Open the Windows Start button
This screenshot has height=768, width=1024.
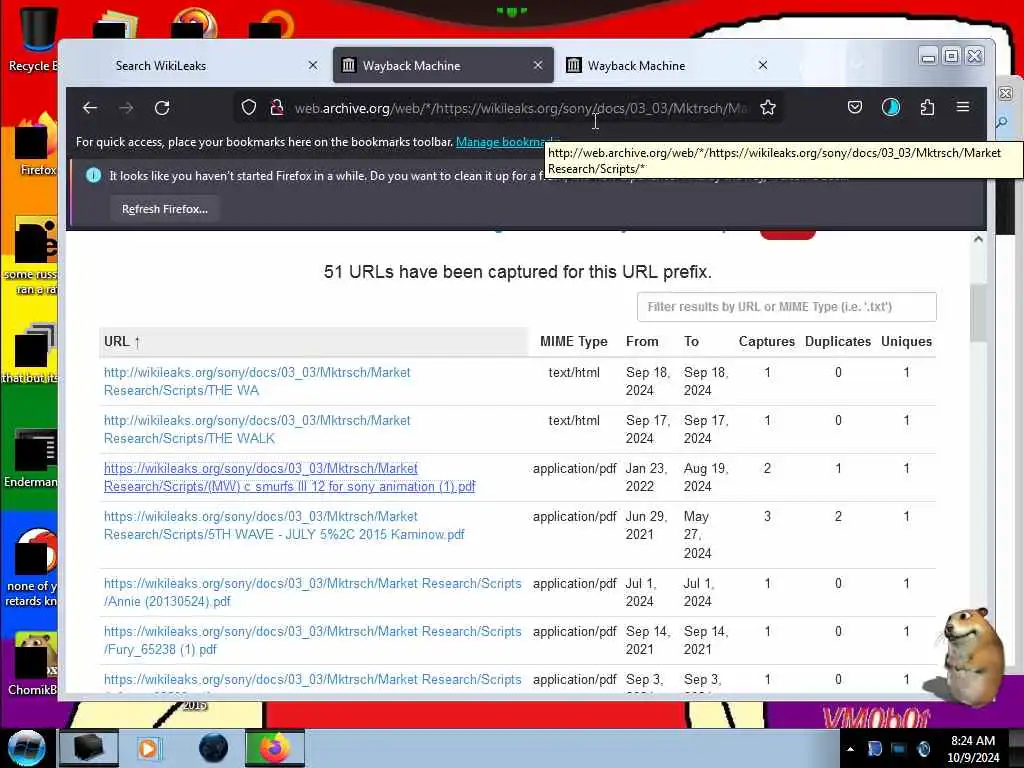(x=26, y=748)
